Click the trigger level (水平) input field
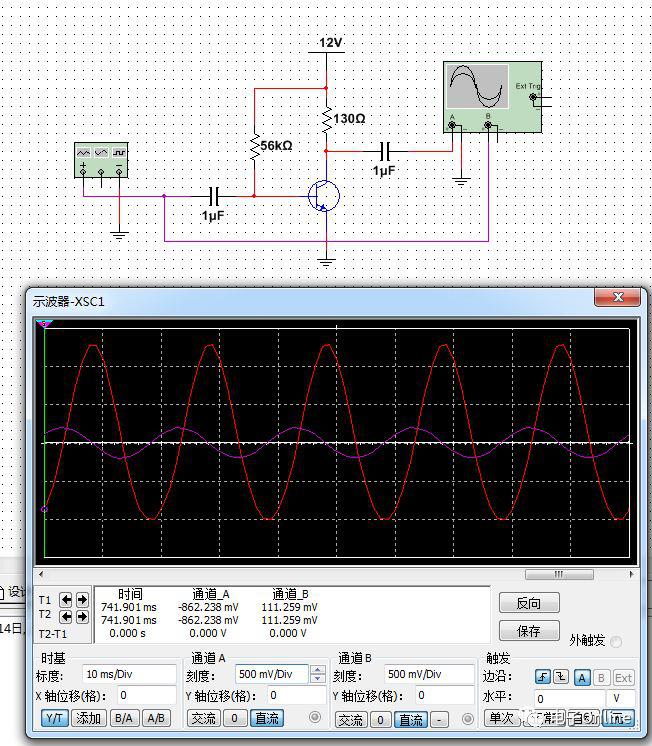652x746 pixels. tap(568, 699)
